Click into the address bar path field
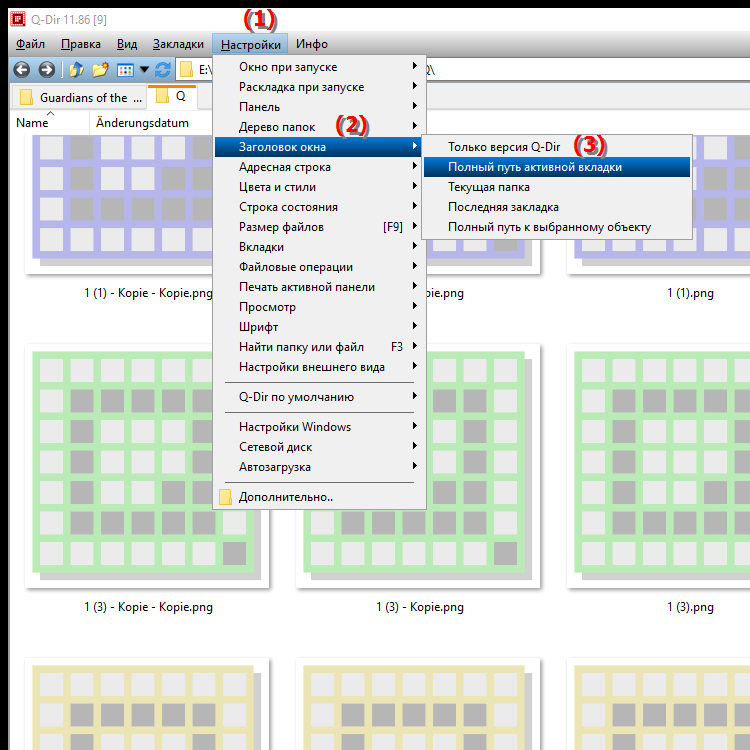 click(x=588, y=70)
